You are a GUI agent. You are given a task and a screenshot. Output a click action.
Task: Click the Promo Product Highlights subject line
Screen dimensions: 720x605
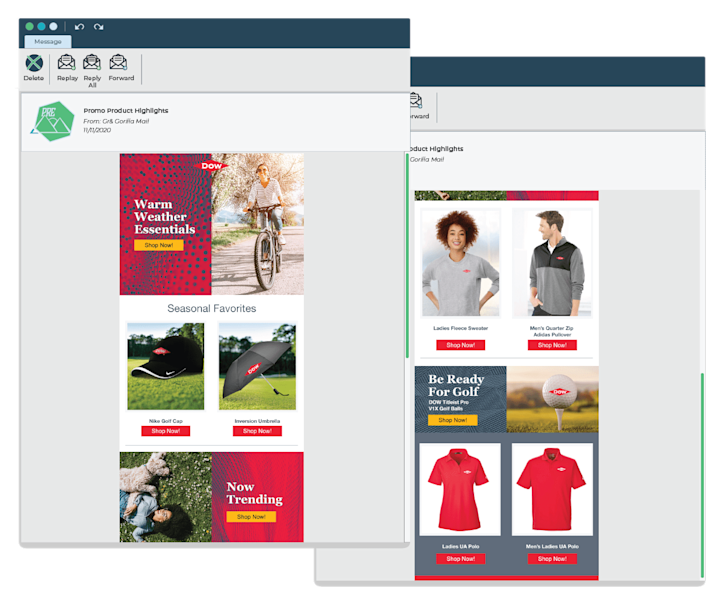click(x=125, y=111)
